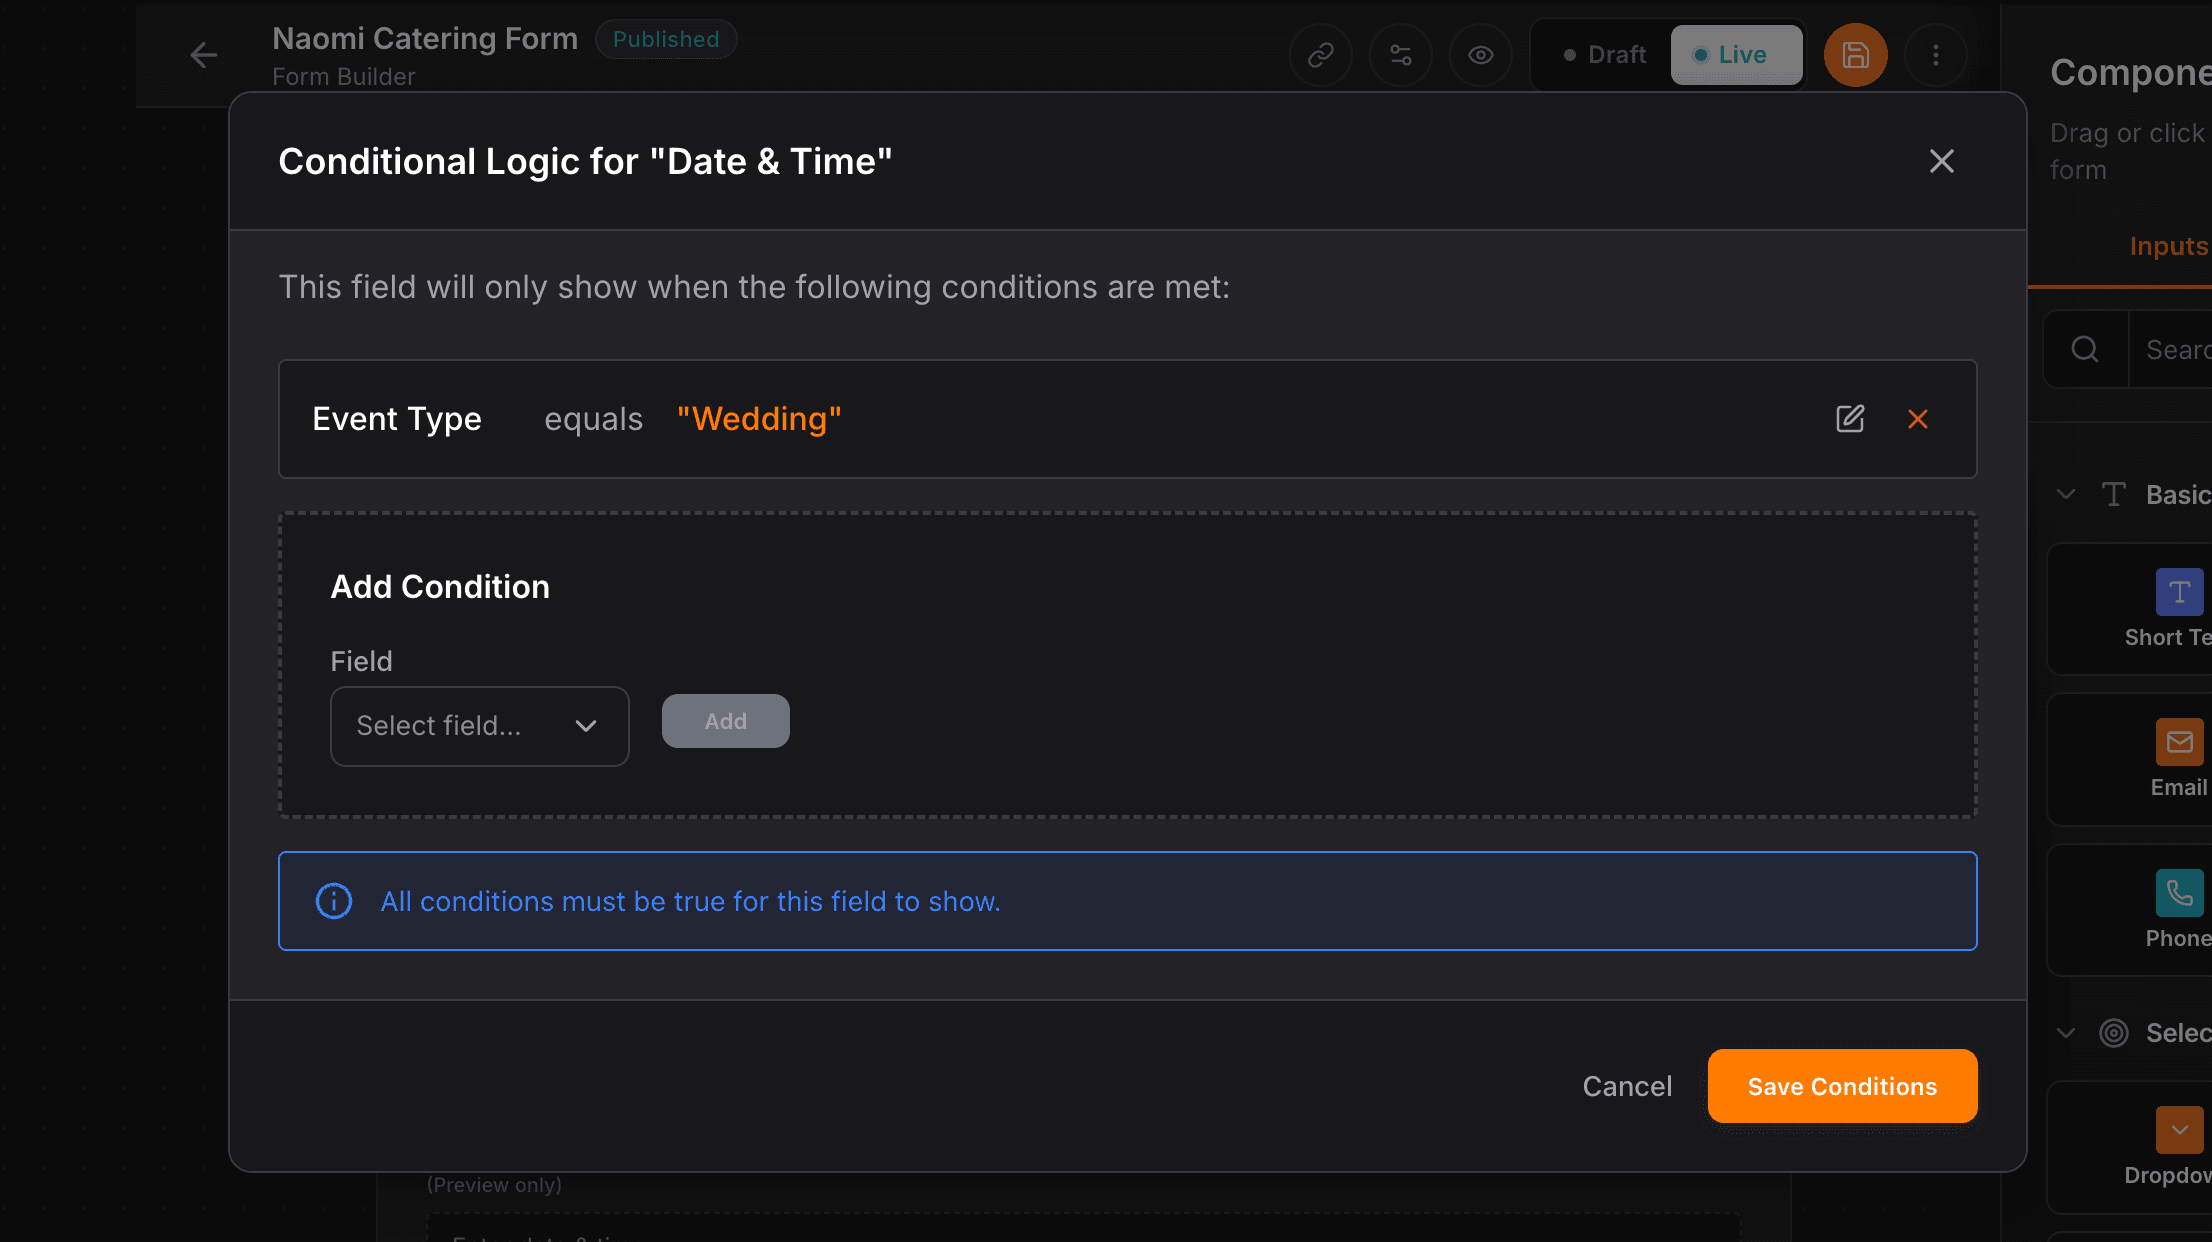
Task: Collapse the Select components section
Action: 2066,1032
